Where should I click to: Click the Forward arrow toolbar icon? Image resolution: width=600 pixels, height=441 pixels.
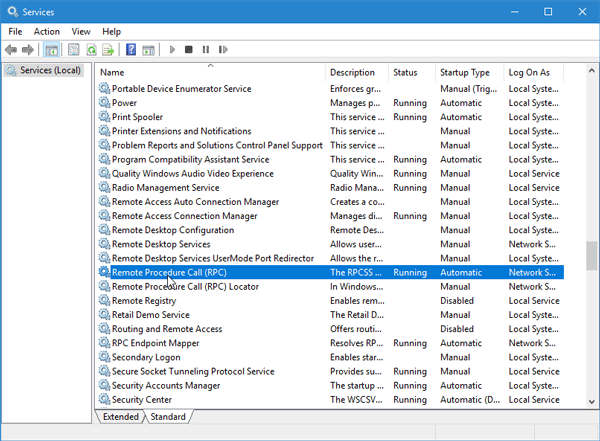click(x=28, y=50)
